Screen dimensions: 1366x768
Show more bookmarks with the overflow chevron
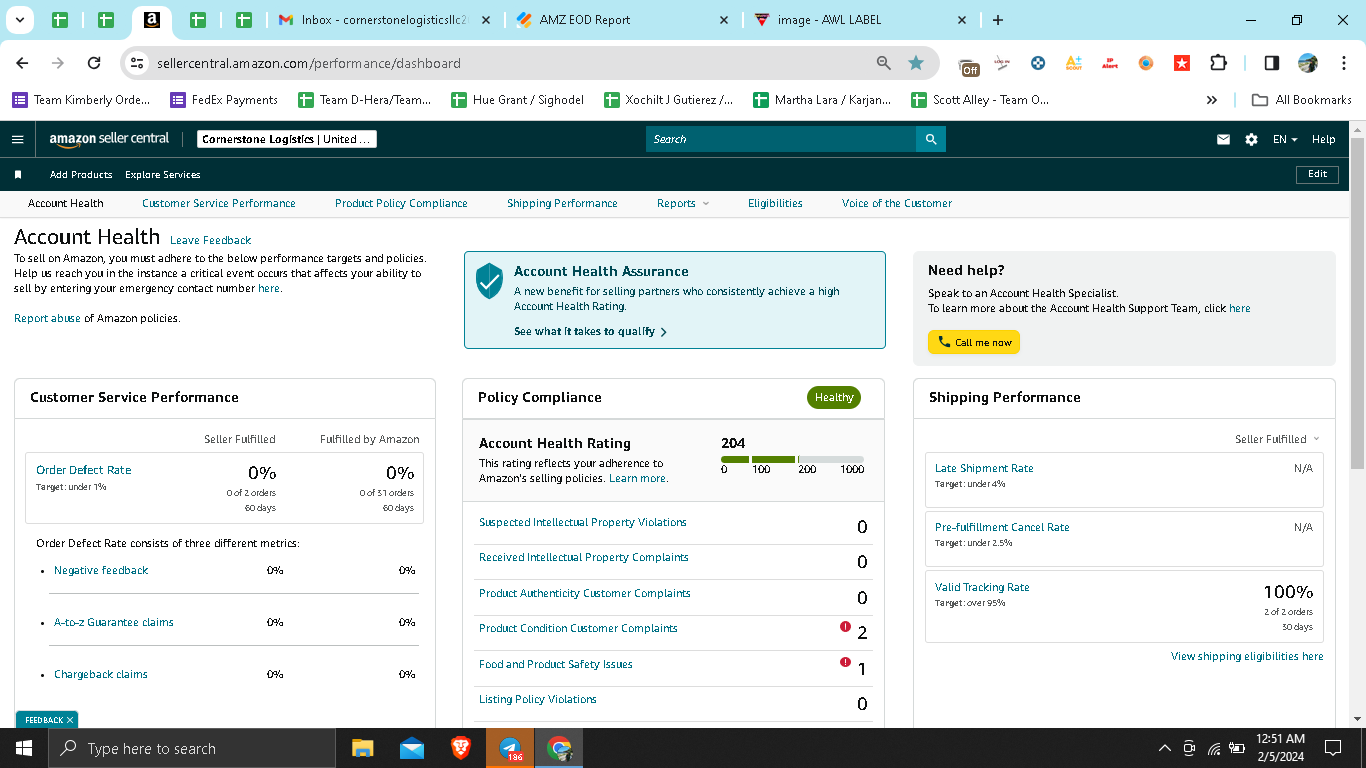tap(1212, 100)
